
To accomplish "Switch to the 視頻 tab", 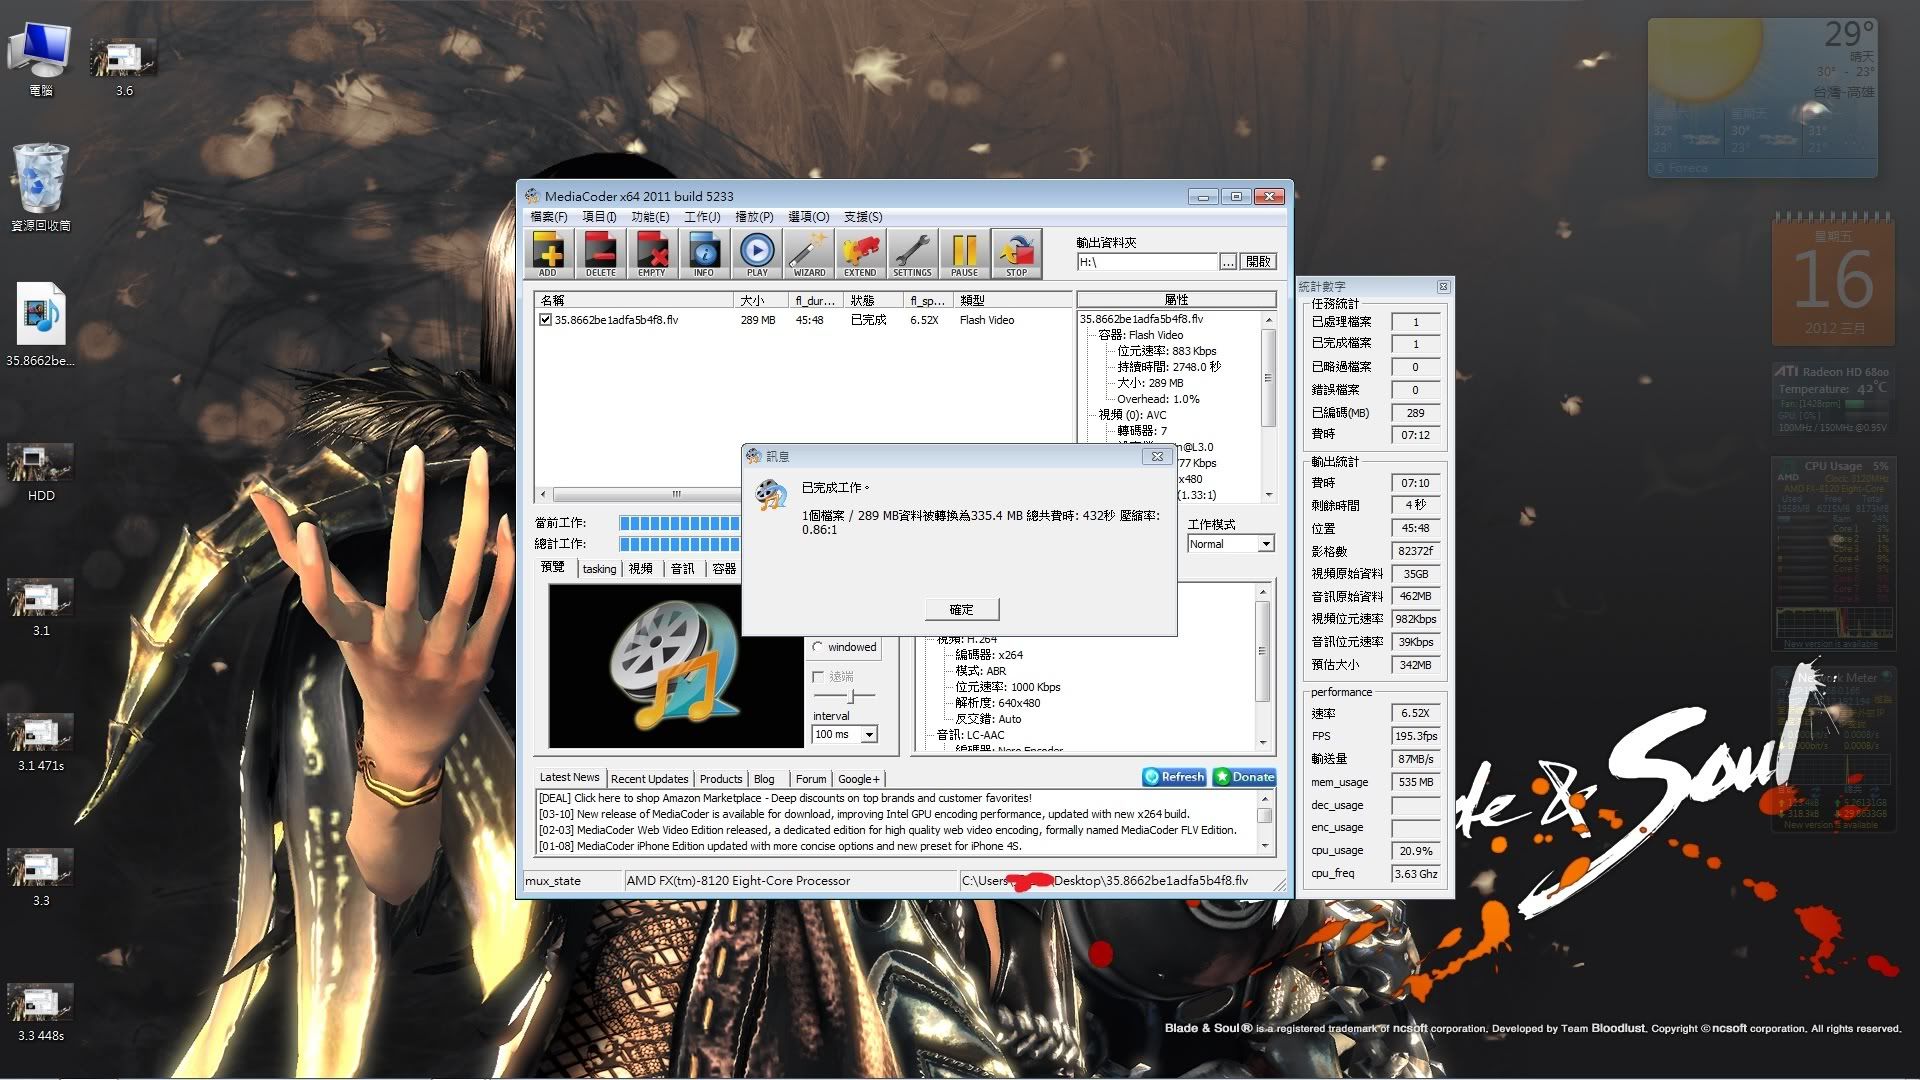I will (x=640, y=569).
